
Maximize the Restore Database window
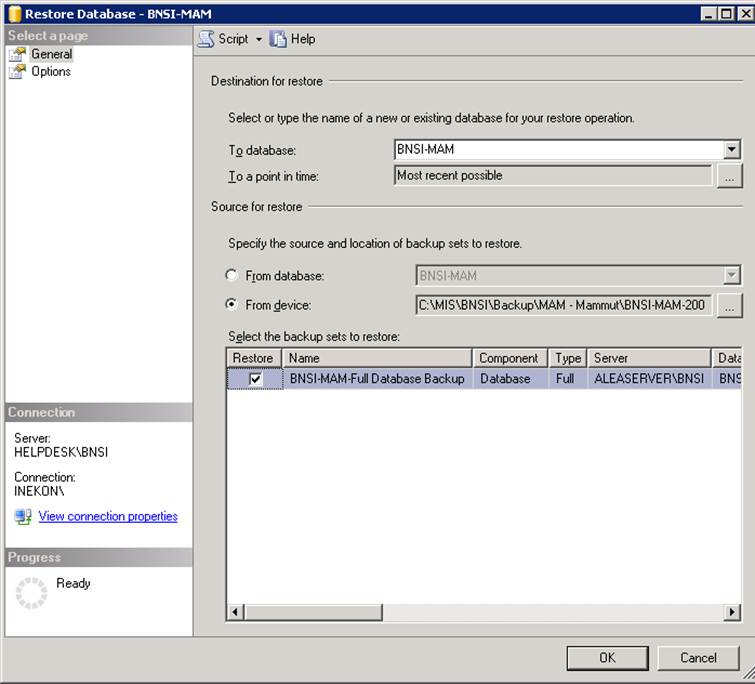pyautogui.click(x=726, y=14)
